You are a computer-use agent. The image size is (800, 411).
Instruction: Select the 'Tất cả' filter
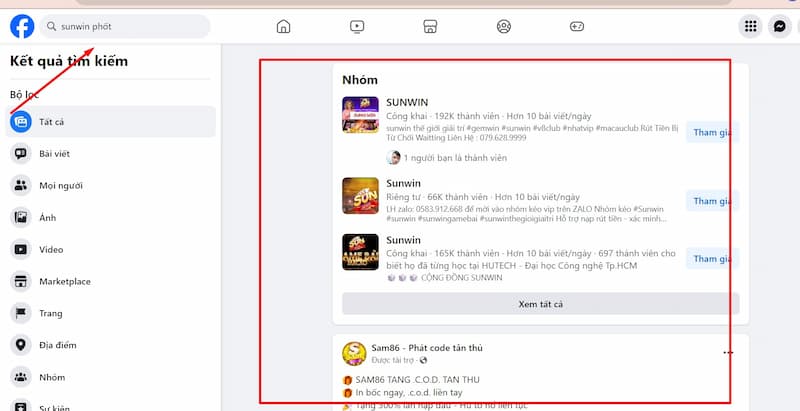coord(111,122)
